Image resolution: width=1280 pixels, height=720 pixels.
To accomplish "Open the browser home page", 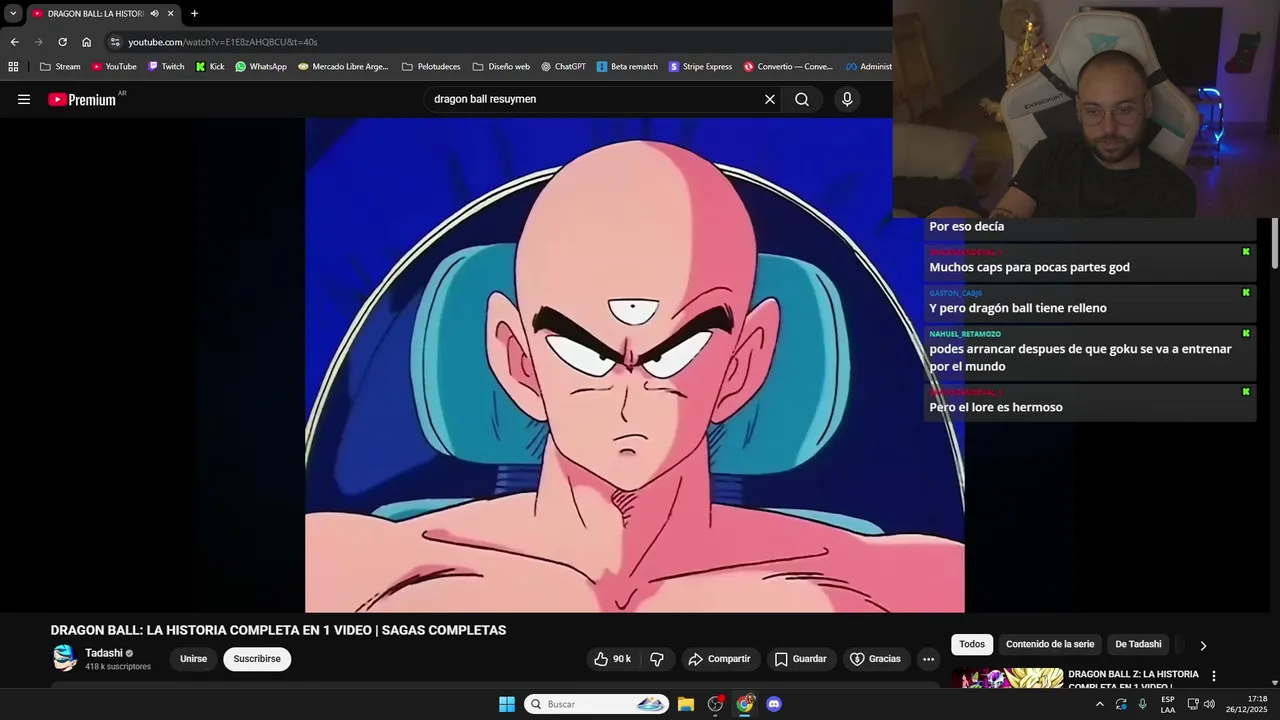I will [x=86, y=42].
